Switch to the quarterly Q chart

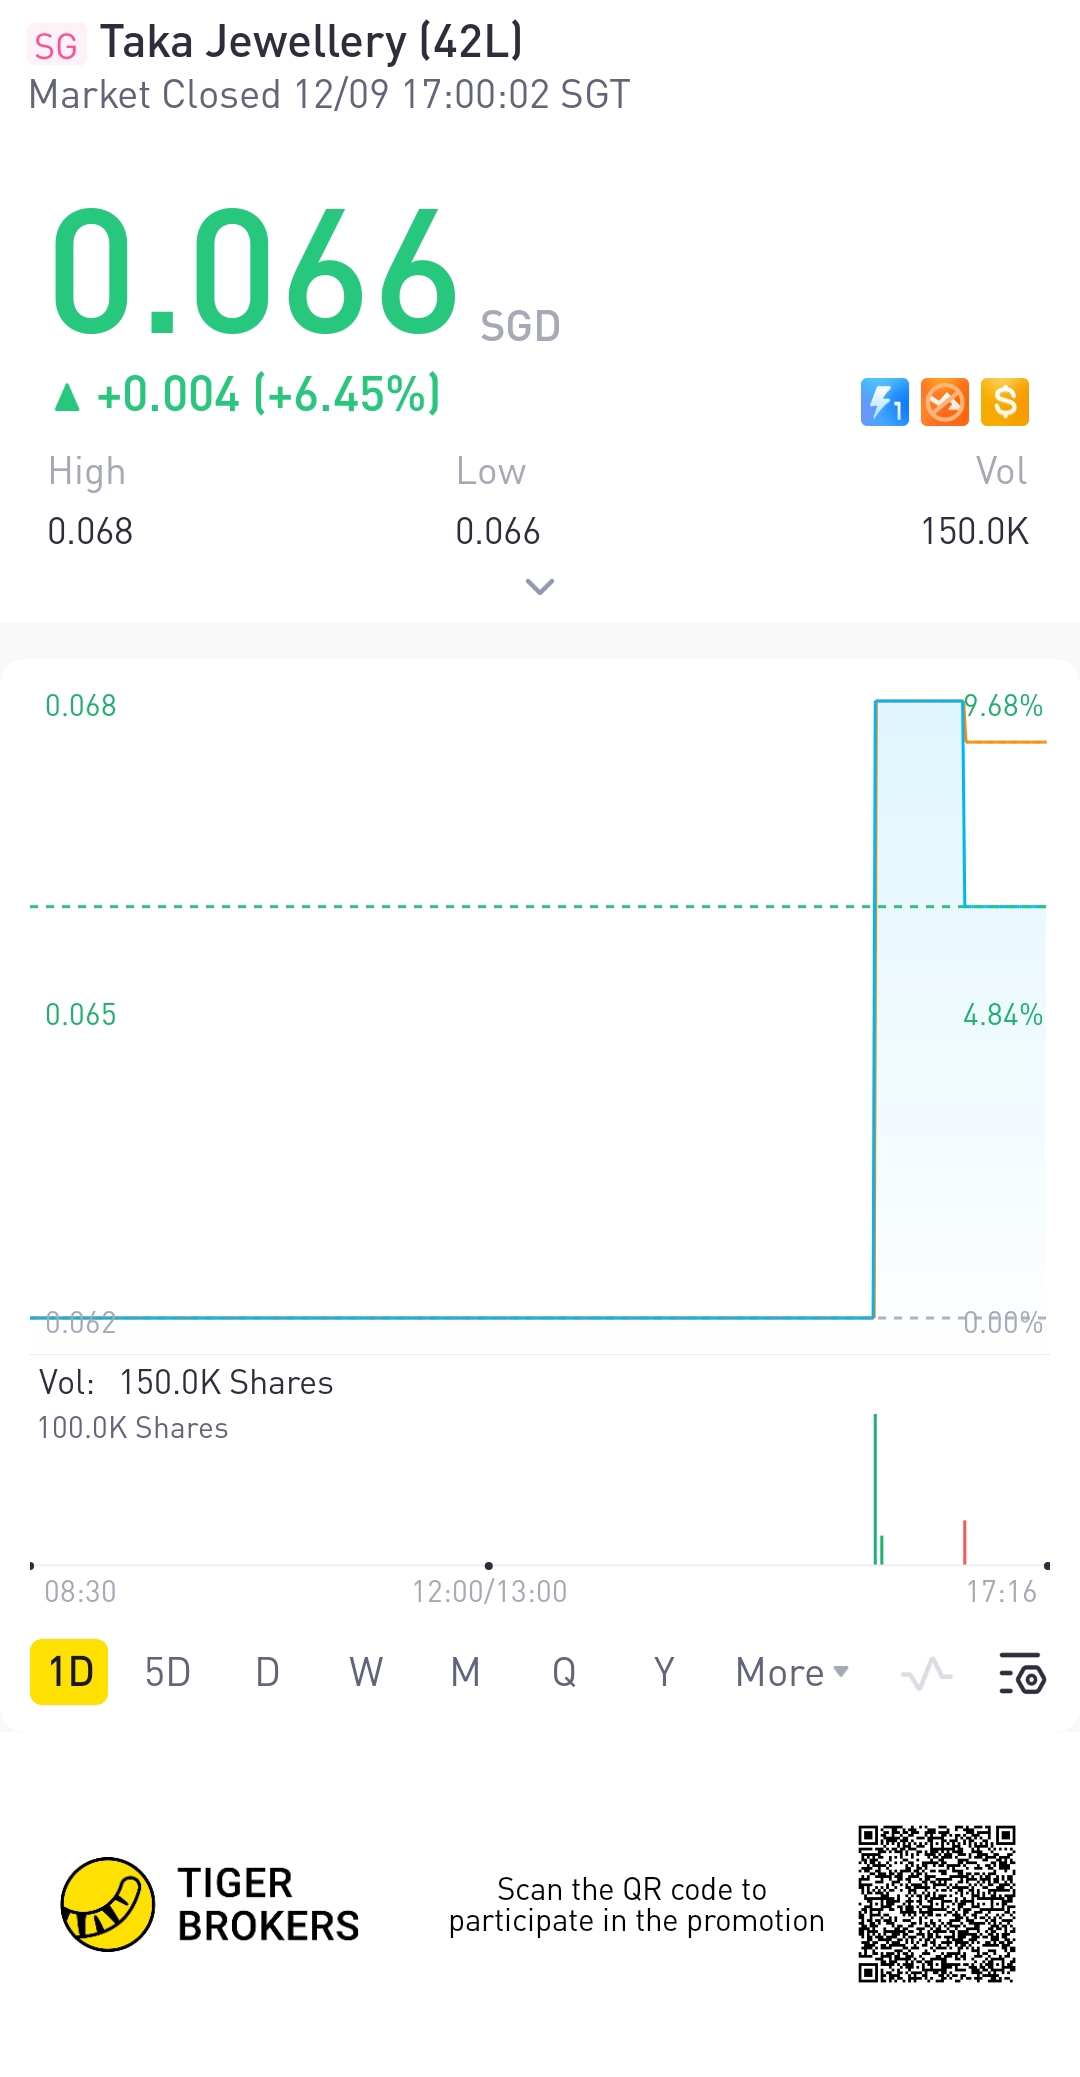pyautogui.click(x=564, y=1672)
